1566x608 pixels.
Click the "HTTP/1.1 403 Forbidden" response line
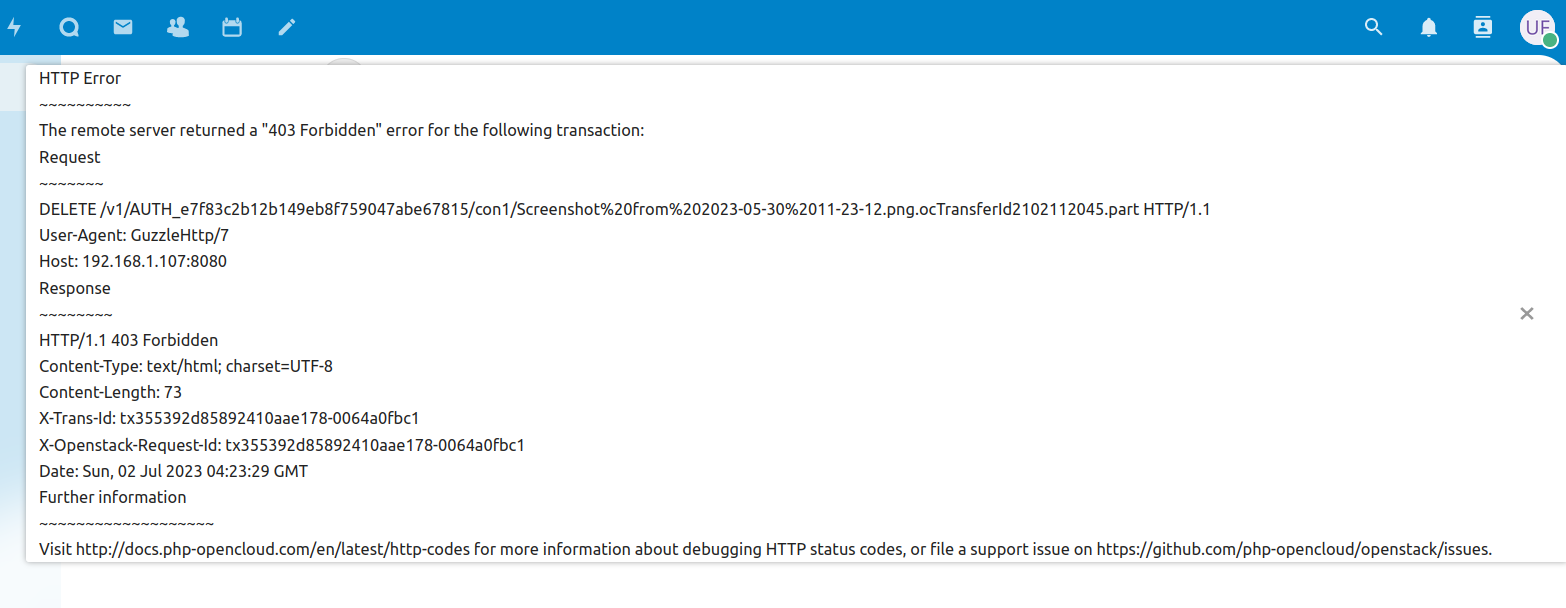128,340
